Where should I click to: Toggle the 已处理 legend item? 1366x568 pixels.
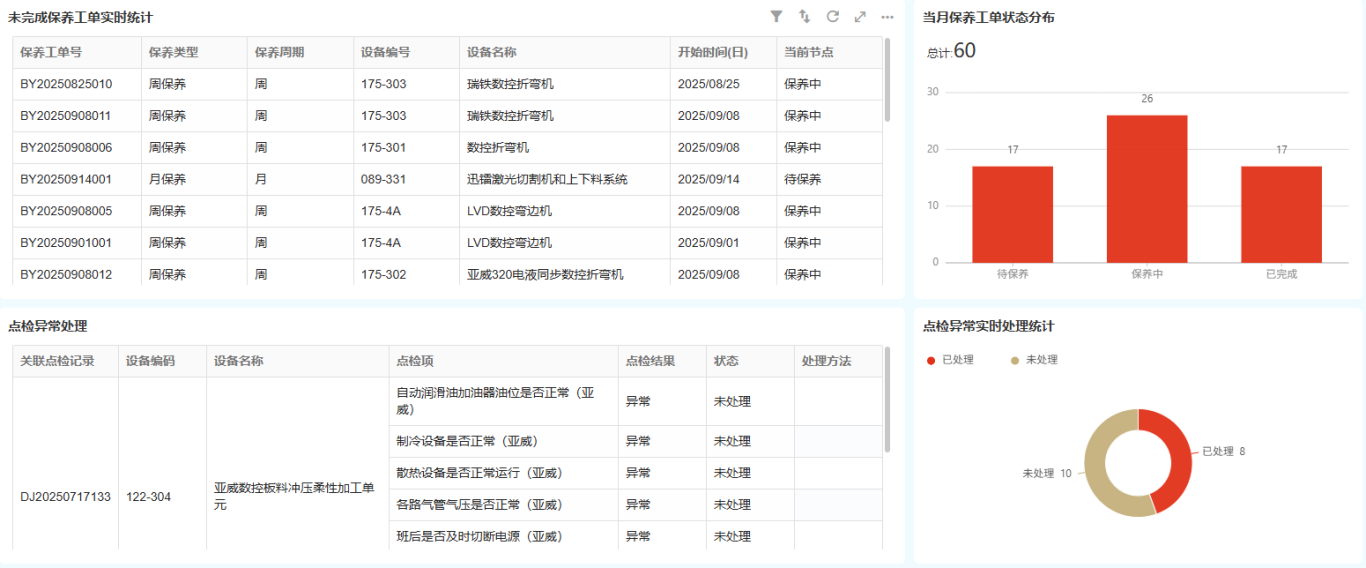tap(957, 360)
